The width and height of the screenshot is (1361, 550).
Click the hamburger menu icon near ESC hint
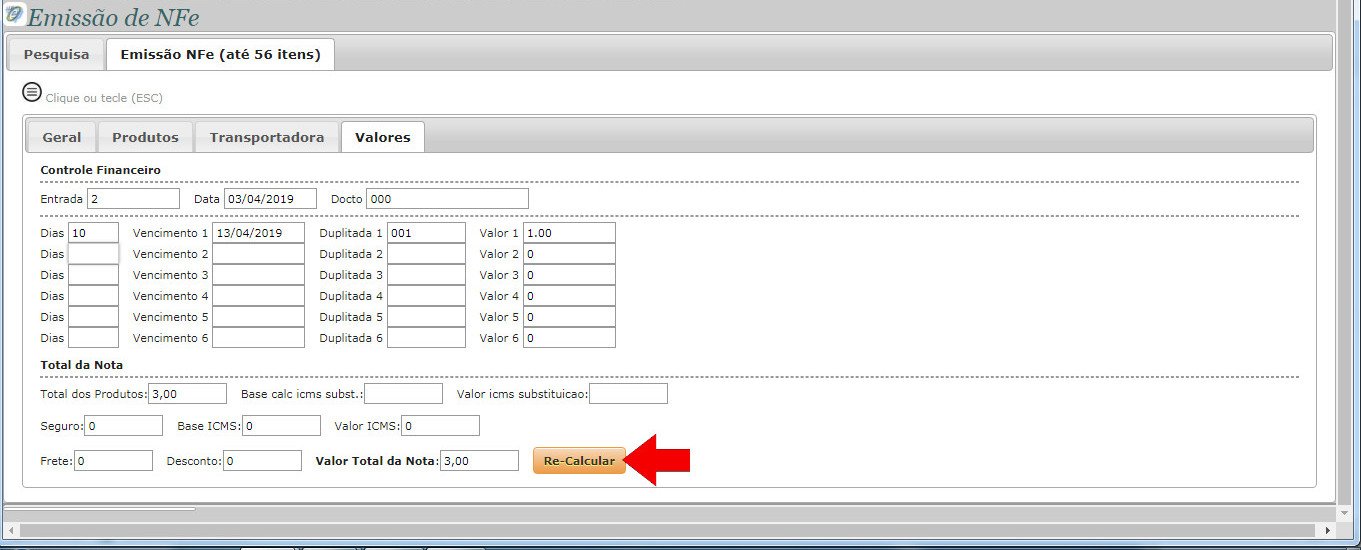tap(32, 92)
